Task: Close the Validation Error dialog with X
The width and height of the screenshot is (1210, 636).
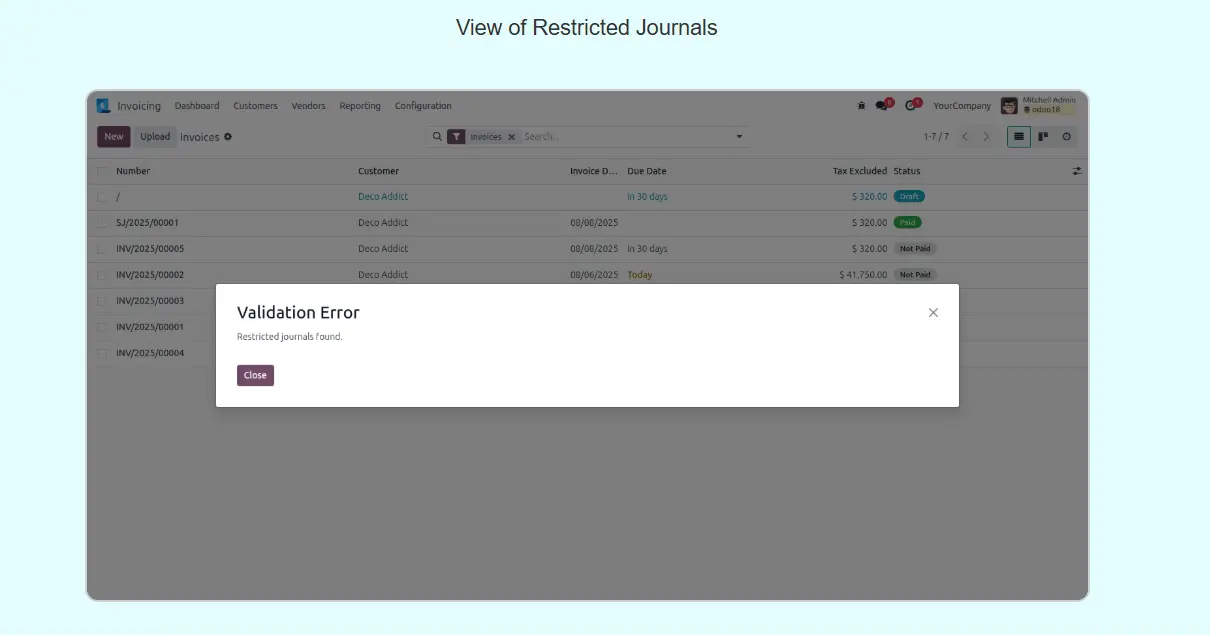Action: pyautogui.click(x=933, y=313)
